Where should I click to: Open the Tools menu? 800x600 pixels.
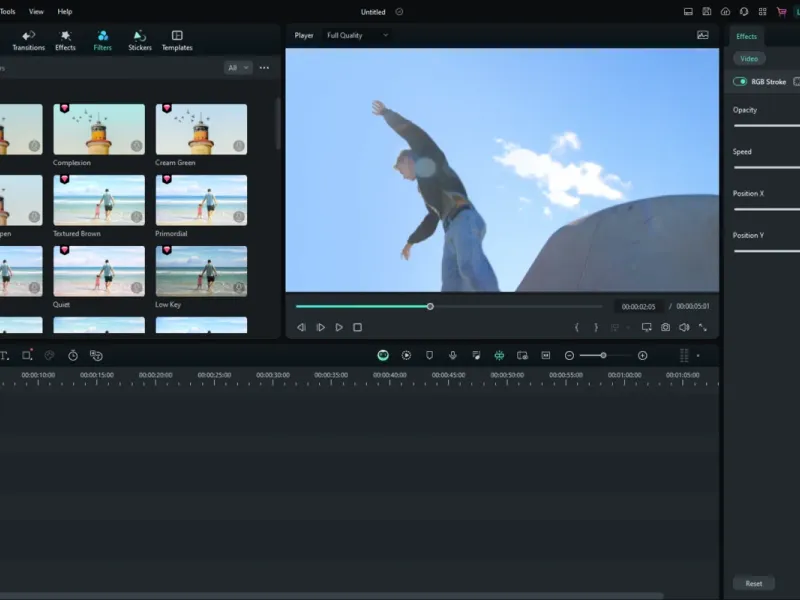pos(7,11)
